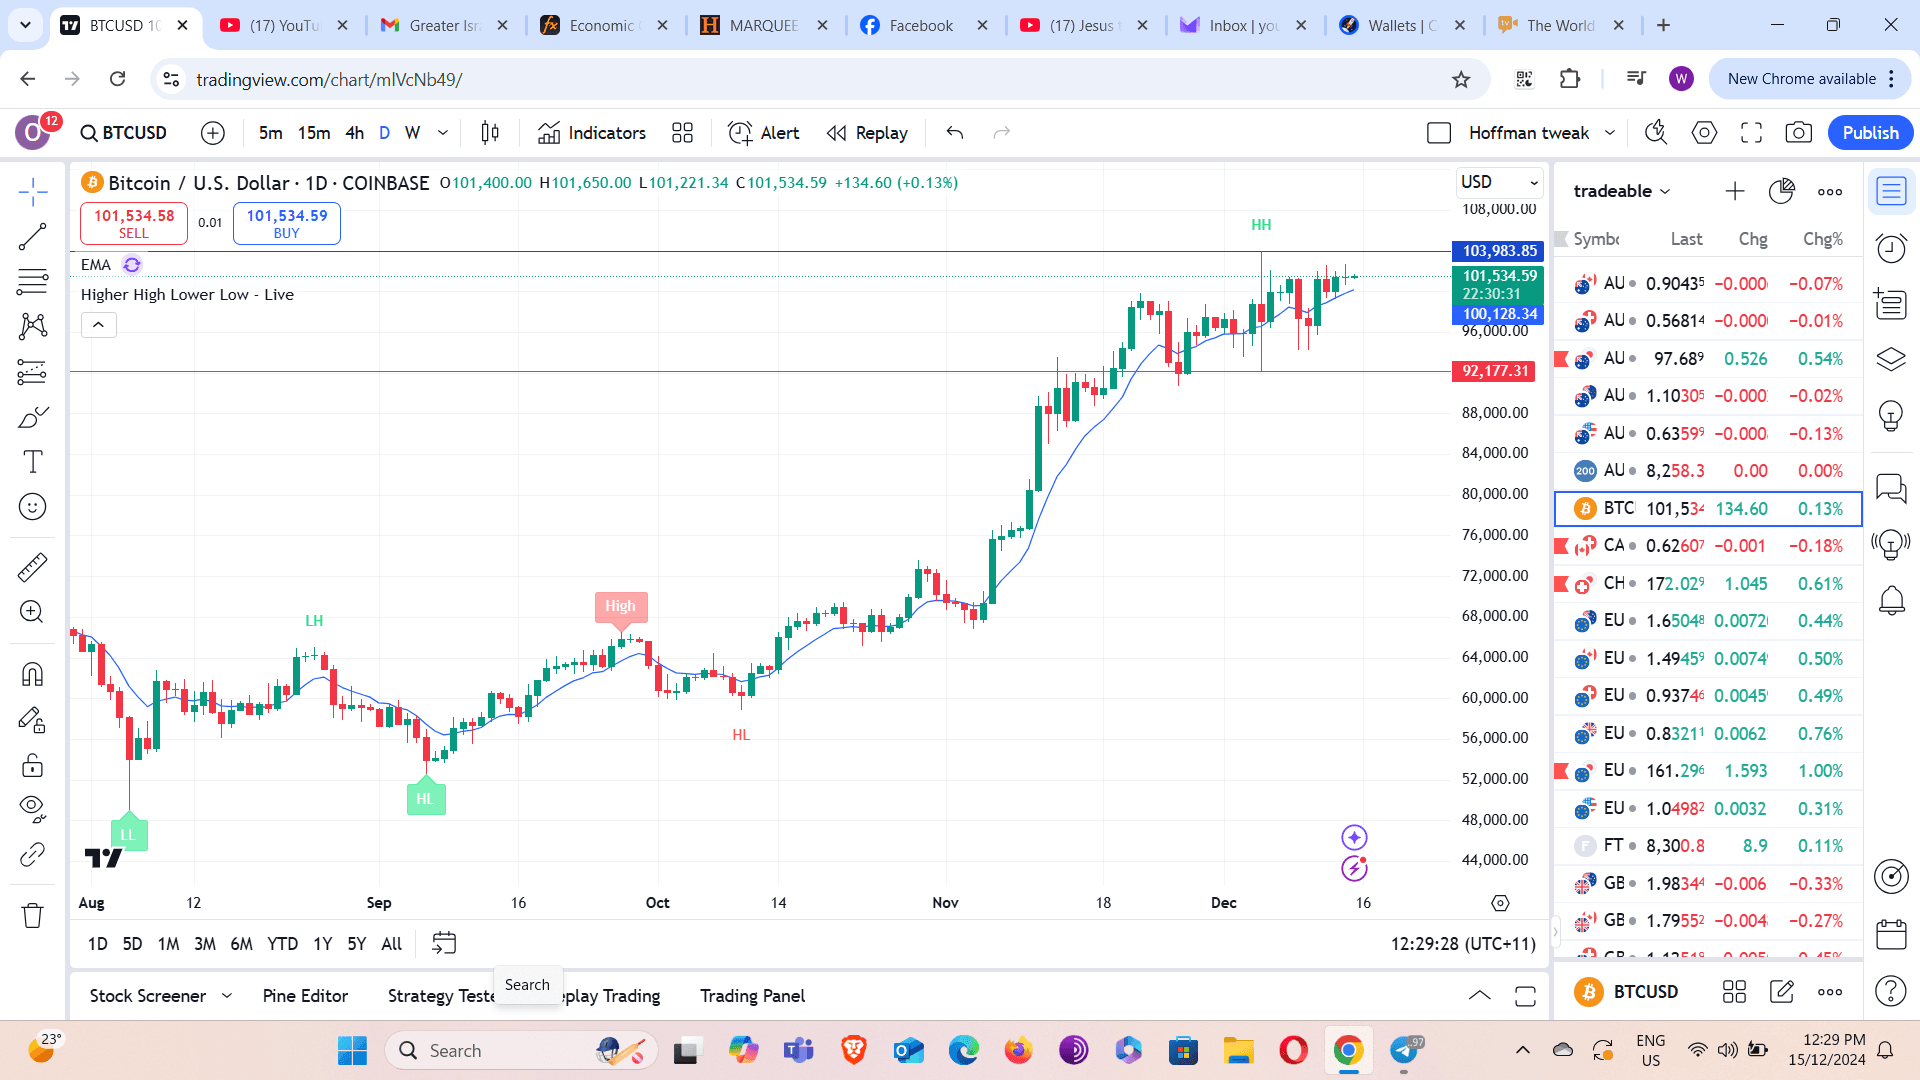The height and width of the screenshot is (1080, 1920).
Task: Select the BTC row in watchlist
Action: pos(1708,509)
